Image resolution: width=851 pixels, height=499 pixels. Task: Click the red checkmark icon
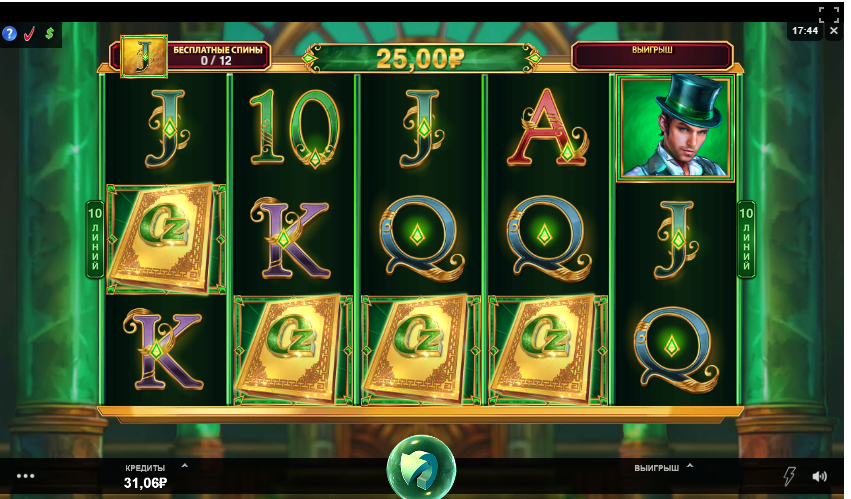click(29, 34)
